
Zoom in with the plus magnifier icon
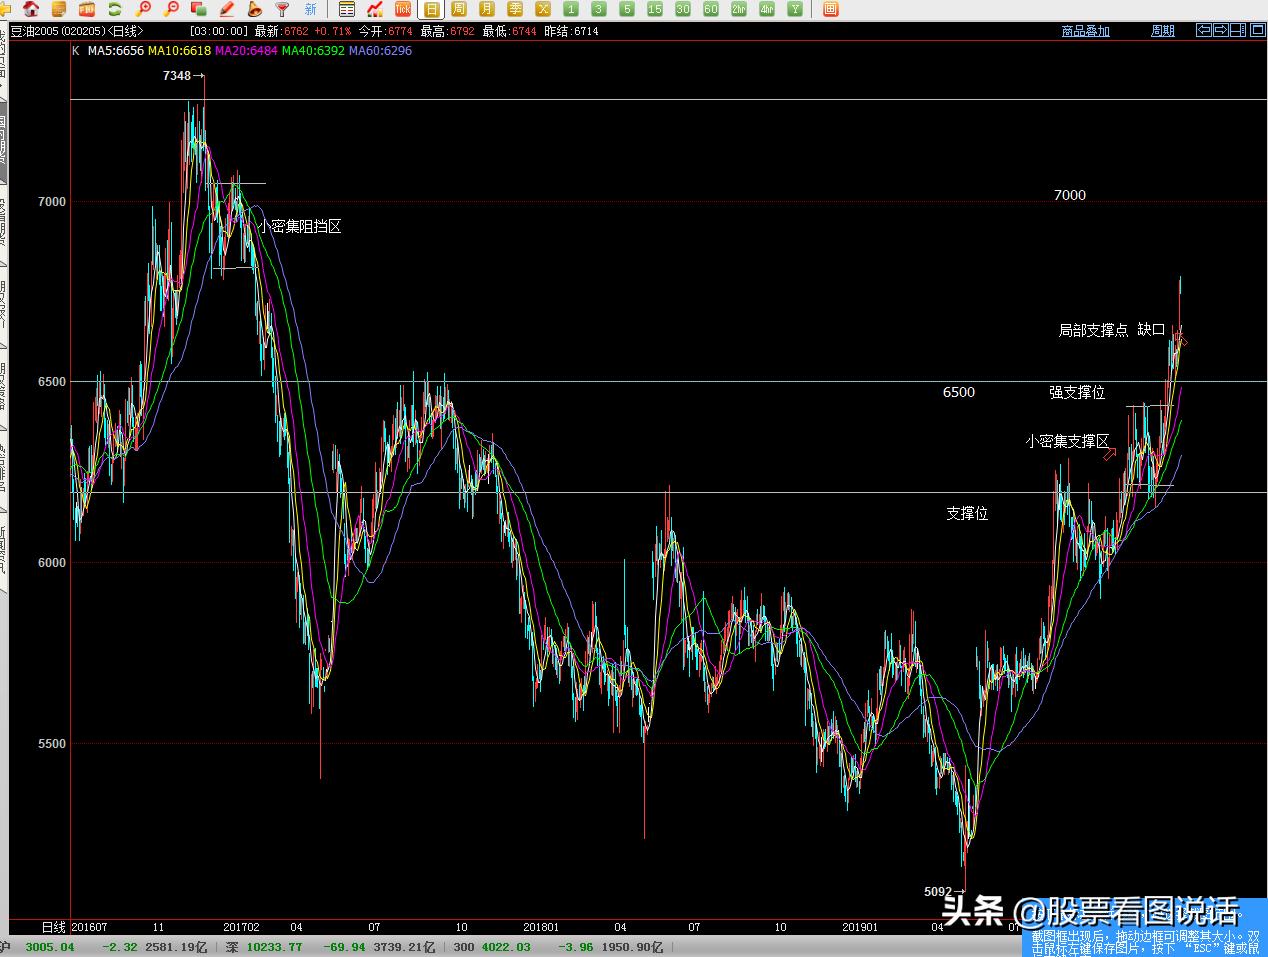click(x=143, y=9)
